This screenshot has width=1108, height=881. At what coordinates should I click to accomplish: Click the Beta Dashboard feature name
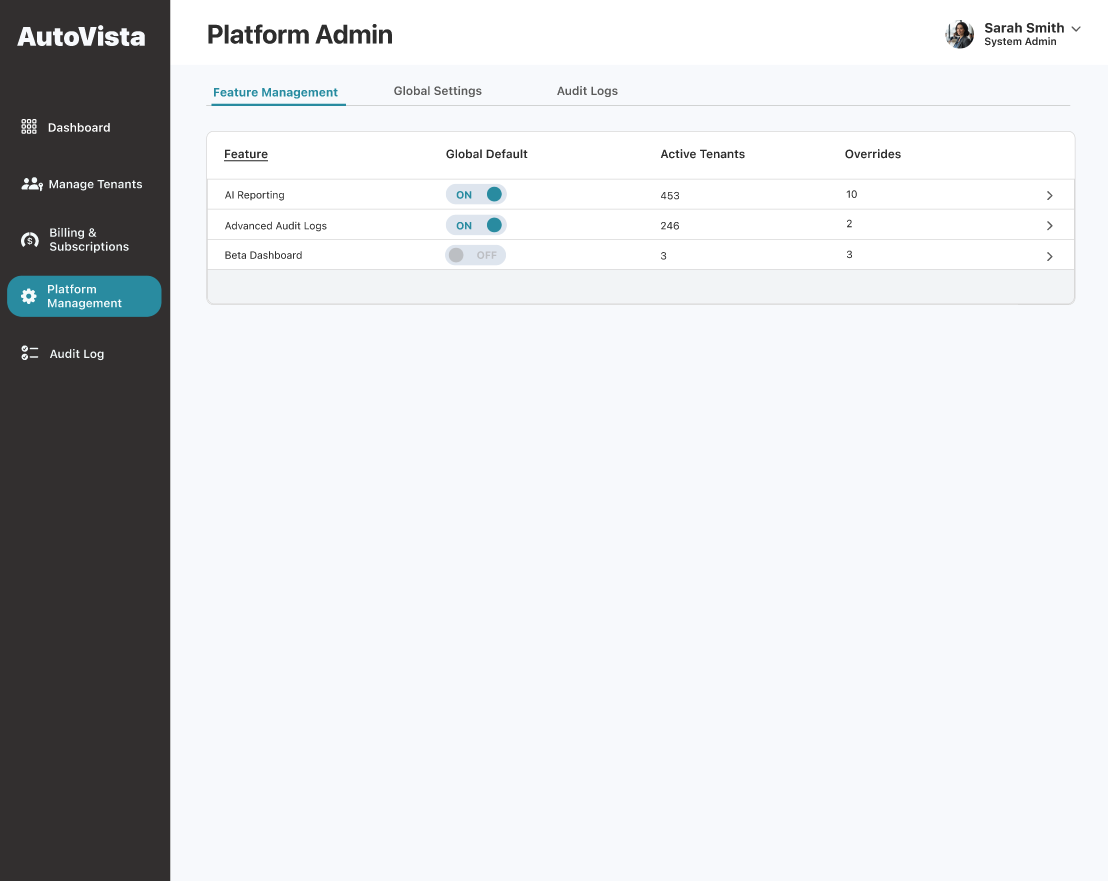click(x=263, y=255)
